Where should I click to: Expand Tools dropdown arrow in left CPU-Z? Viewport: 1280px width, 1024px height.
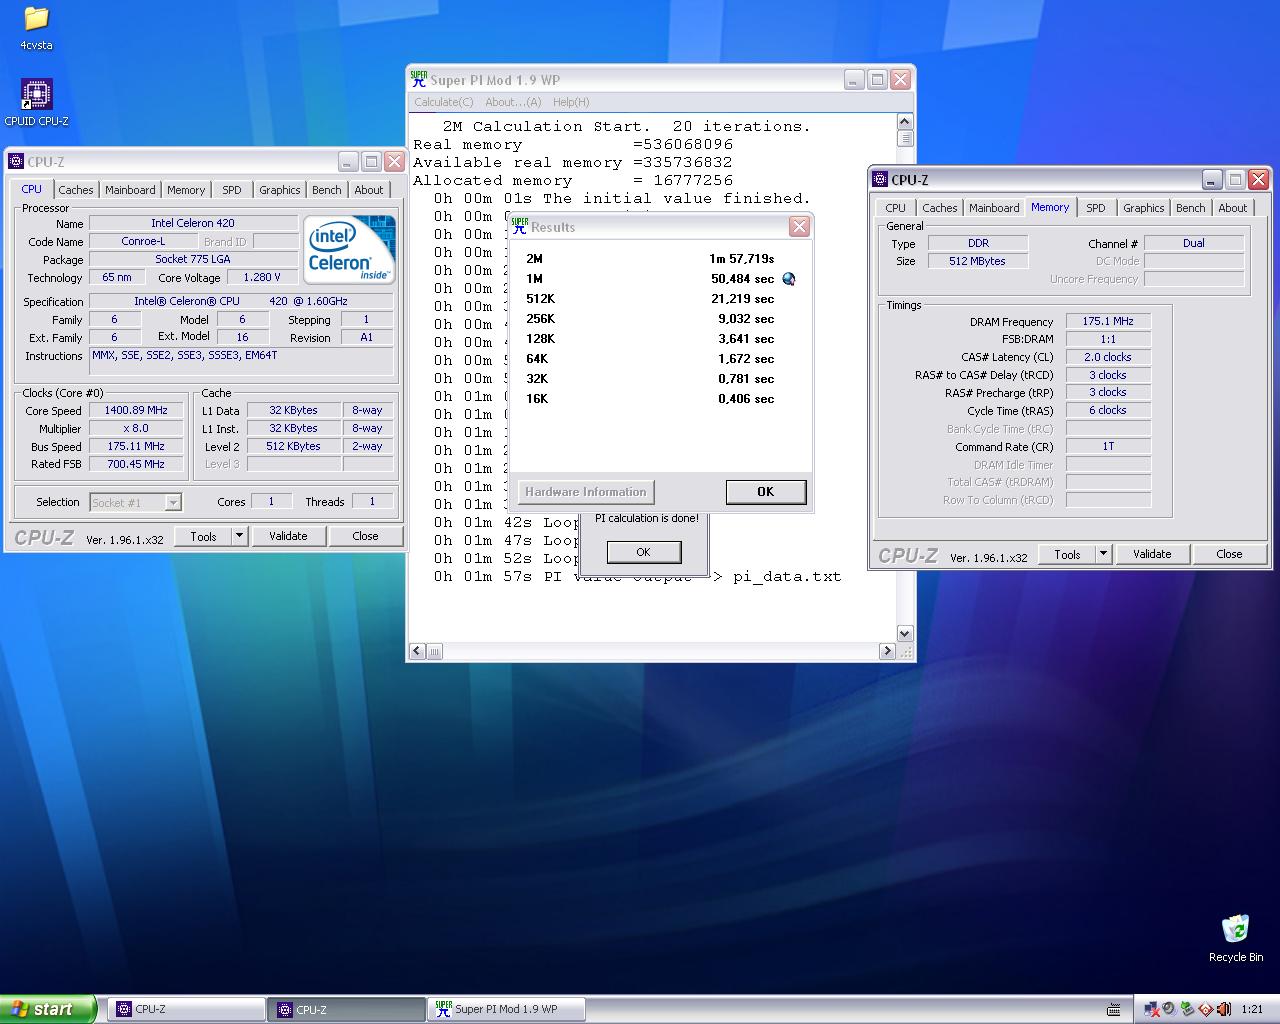pyautogui.click(x=239, y=536)
